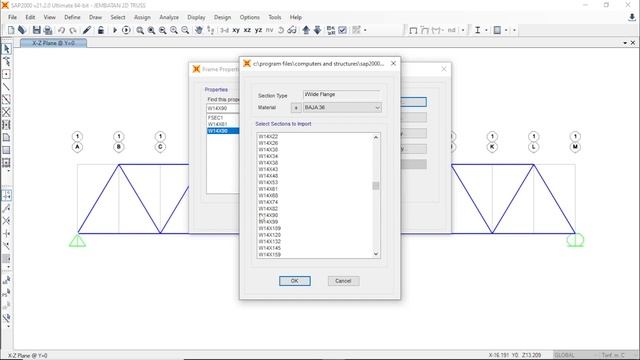Click the sections list scrollbar thumb
This screenshot has height=360, width=640.
click(376, 186)
